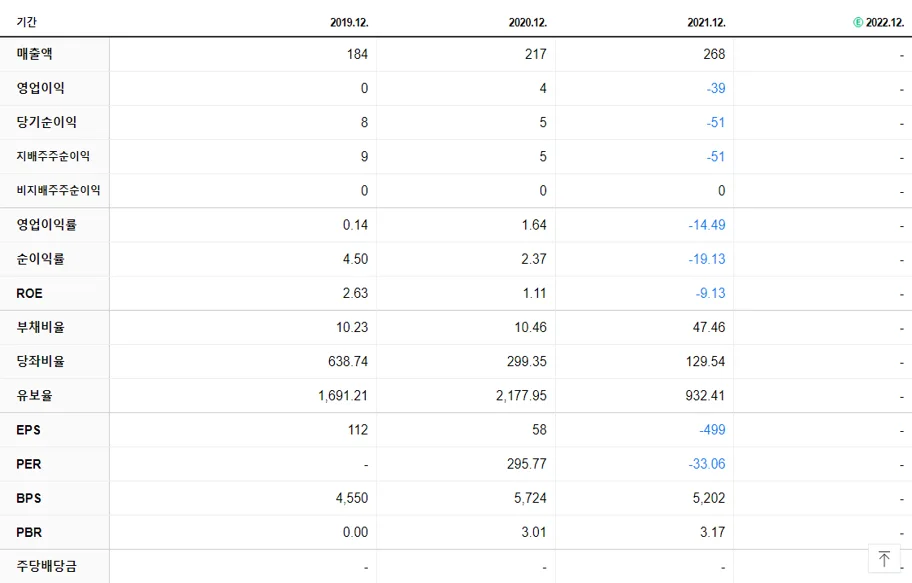Select the 비지배주주순이익 row label
This screenshot has width=912, height=583.
(58, 190)
